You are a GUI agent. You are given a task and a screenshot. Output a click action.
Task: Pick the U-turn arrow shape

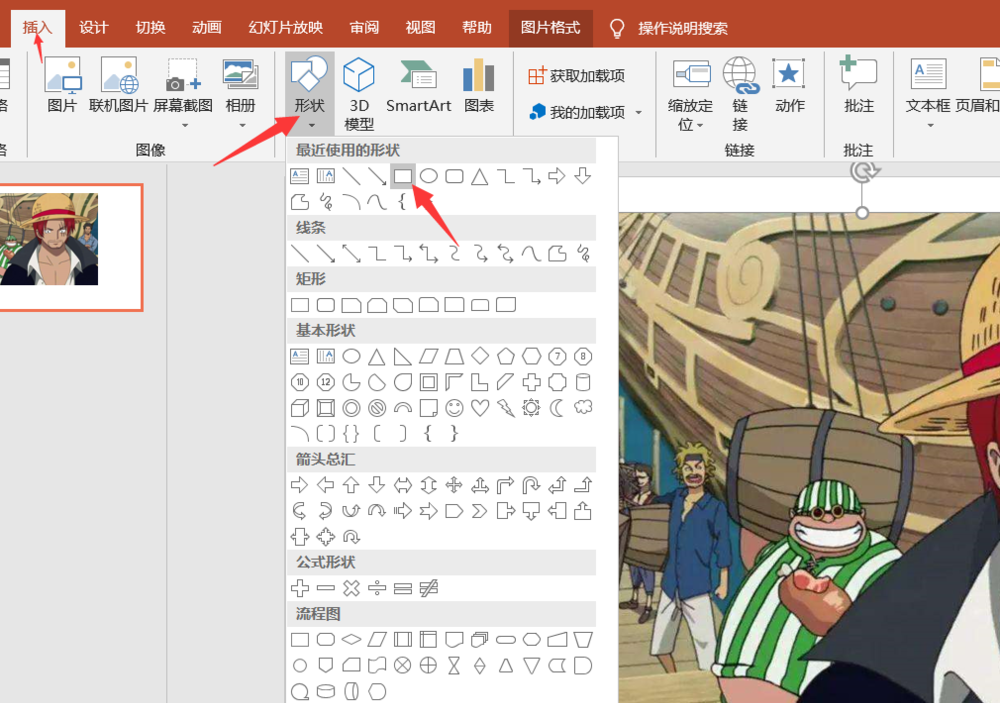tap(532, 485)
